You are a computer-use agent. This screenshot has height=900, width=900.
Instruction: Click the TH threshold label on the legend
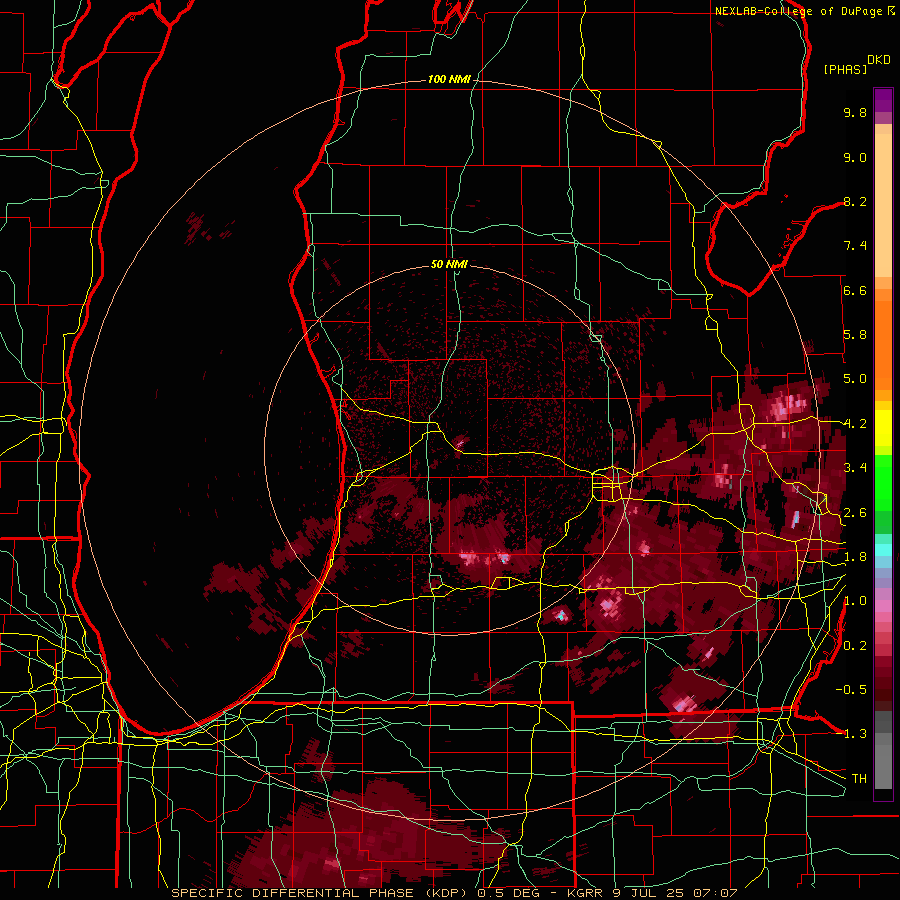pos(859,779)
